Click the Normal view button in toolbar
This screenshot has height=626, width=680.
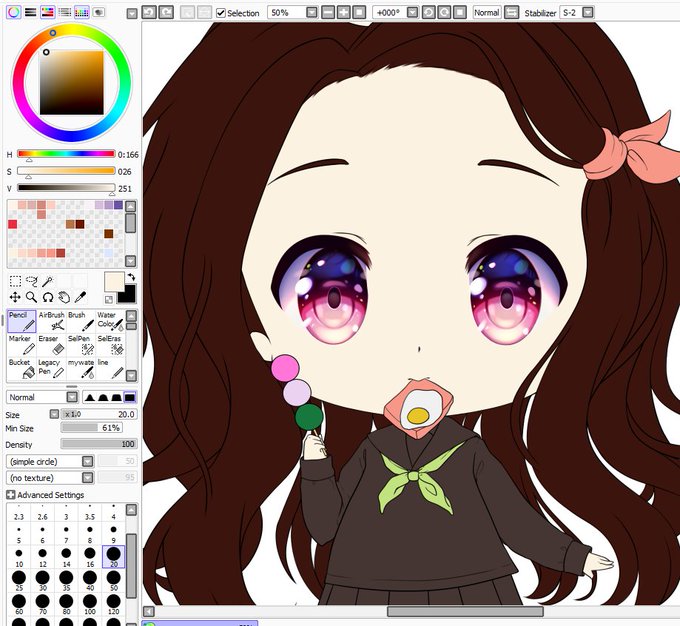487,13
